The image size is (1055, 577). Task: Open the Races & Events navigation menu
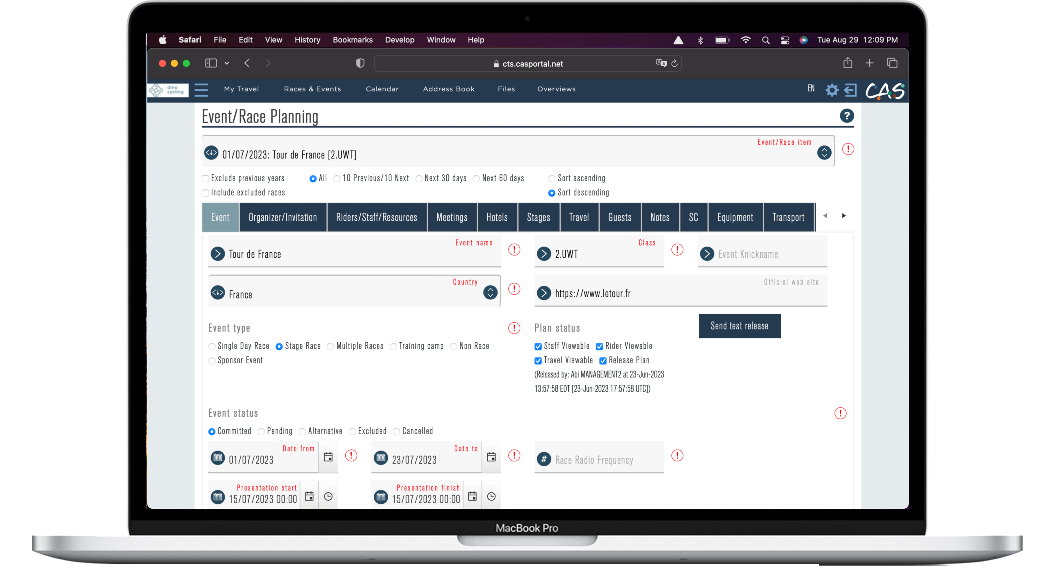pyautogui.click(x=312, y=89)
